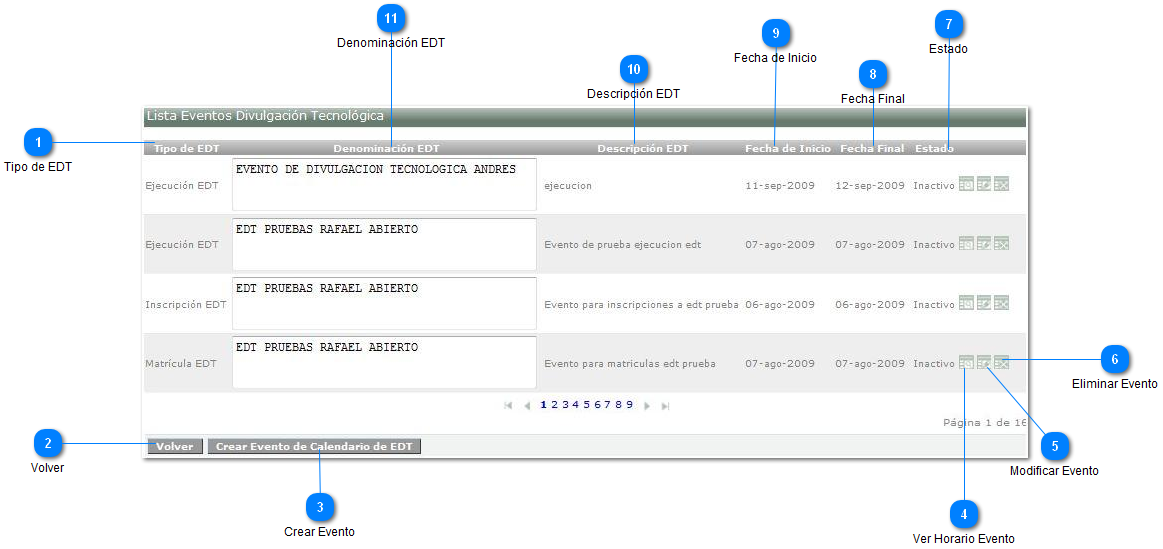This screenshot has height=549, width=1163.
Task: Open page 9 of the list
Action: [x=629, y=404]
